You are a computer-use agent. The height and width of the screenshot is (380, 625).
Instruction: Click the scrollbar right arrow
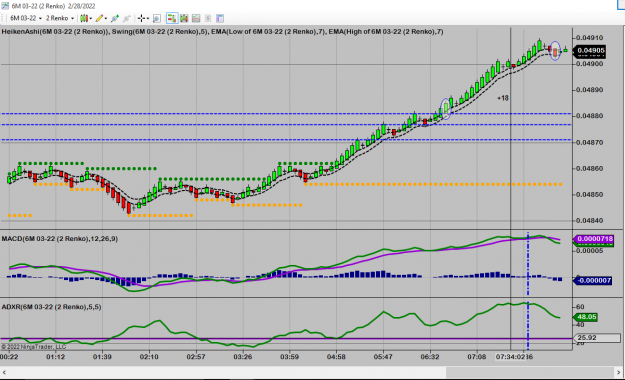click(x=619, y=373)
